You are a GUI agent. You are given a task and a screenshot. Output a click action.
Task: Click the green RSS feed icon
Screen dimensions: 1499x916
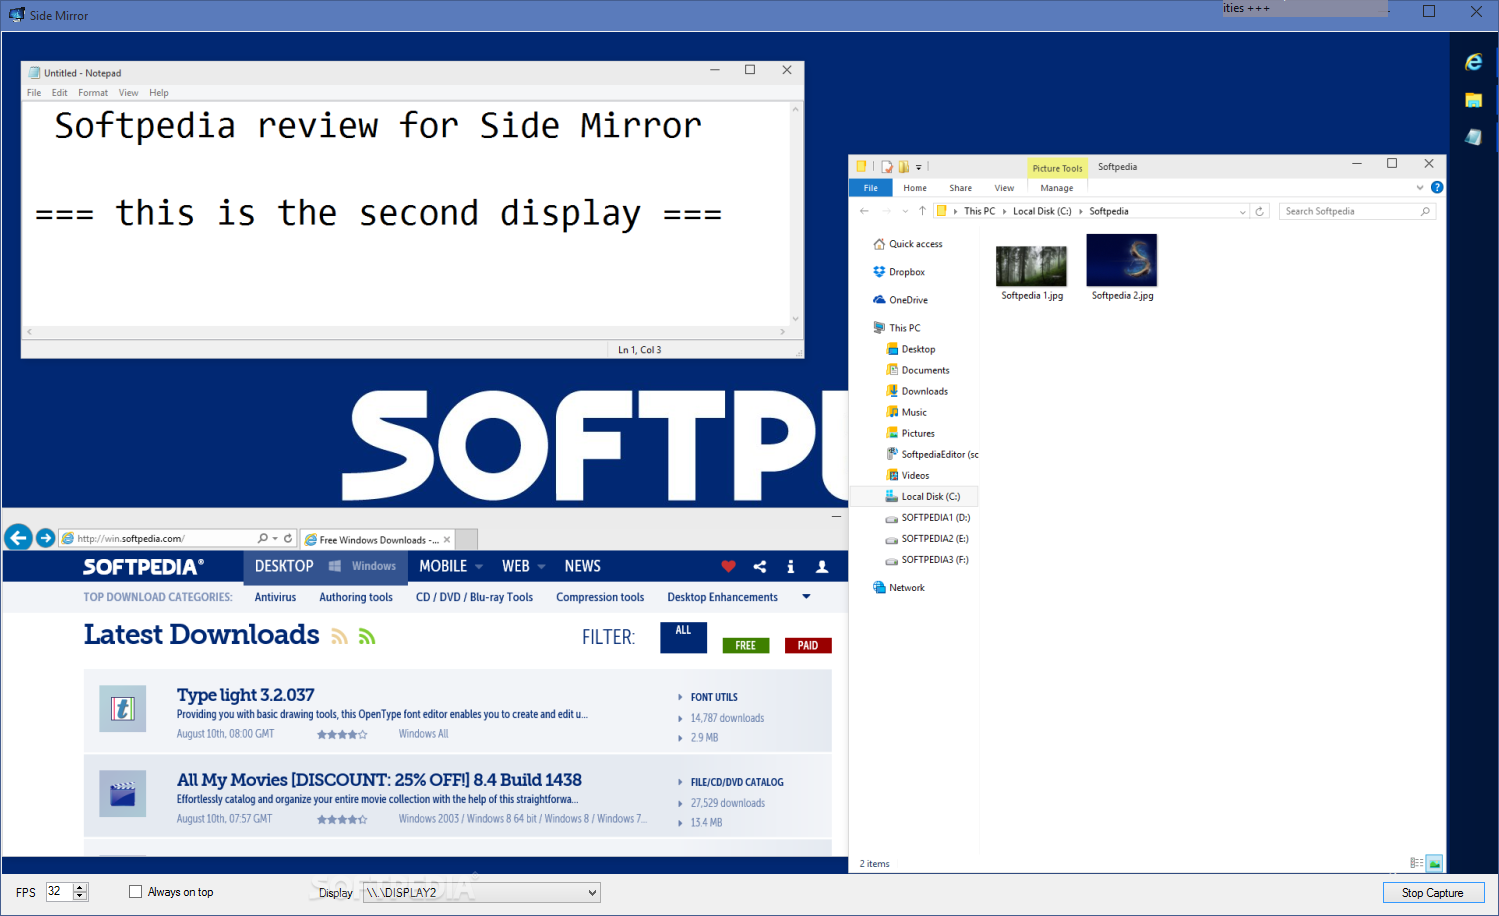coord(367,636)
